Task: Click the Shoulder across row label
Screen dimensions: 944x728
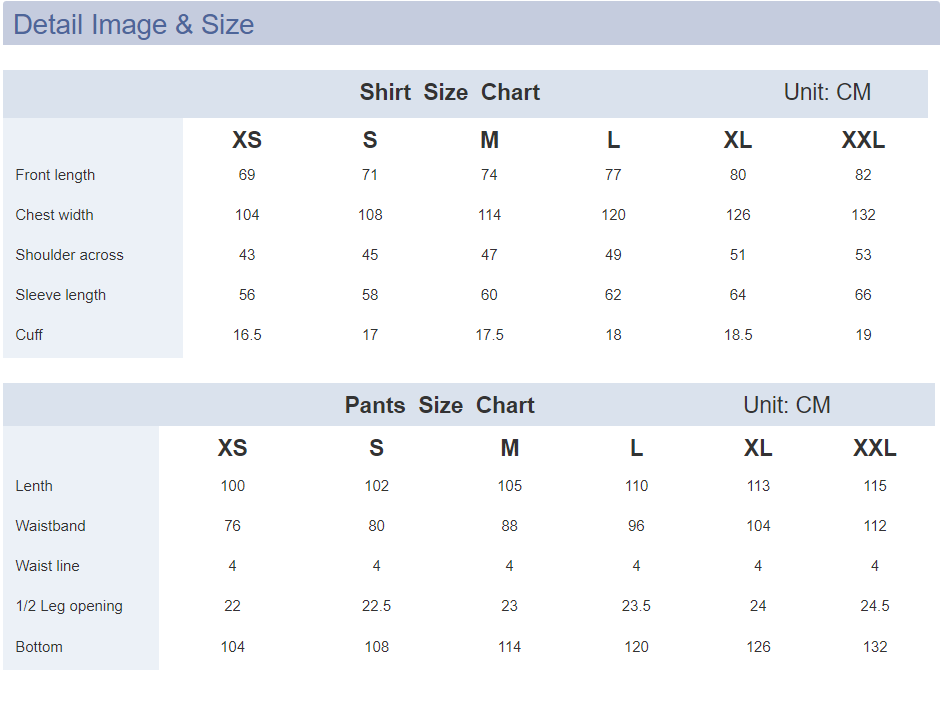Action: [x=69, y=255]
